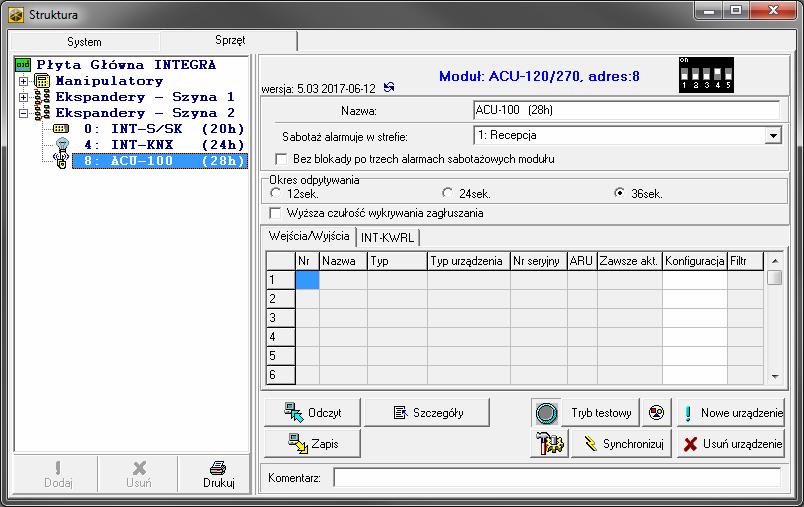This screenshot has width=804, height=507.
Task: Select the 12sek. polling period
Action: (275, 193)
